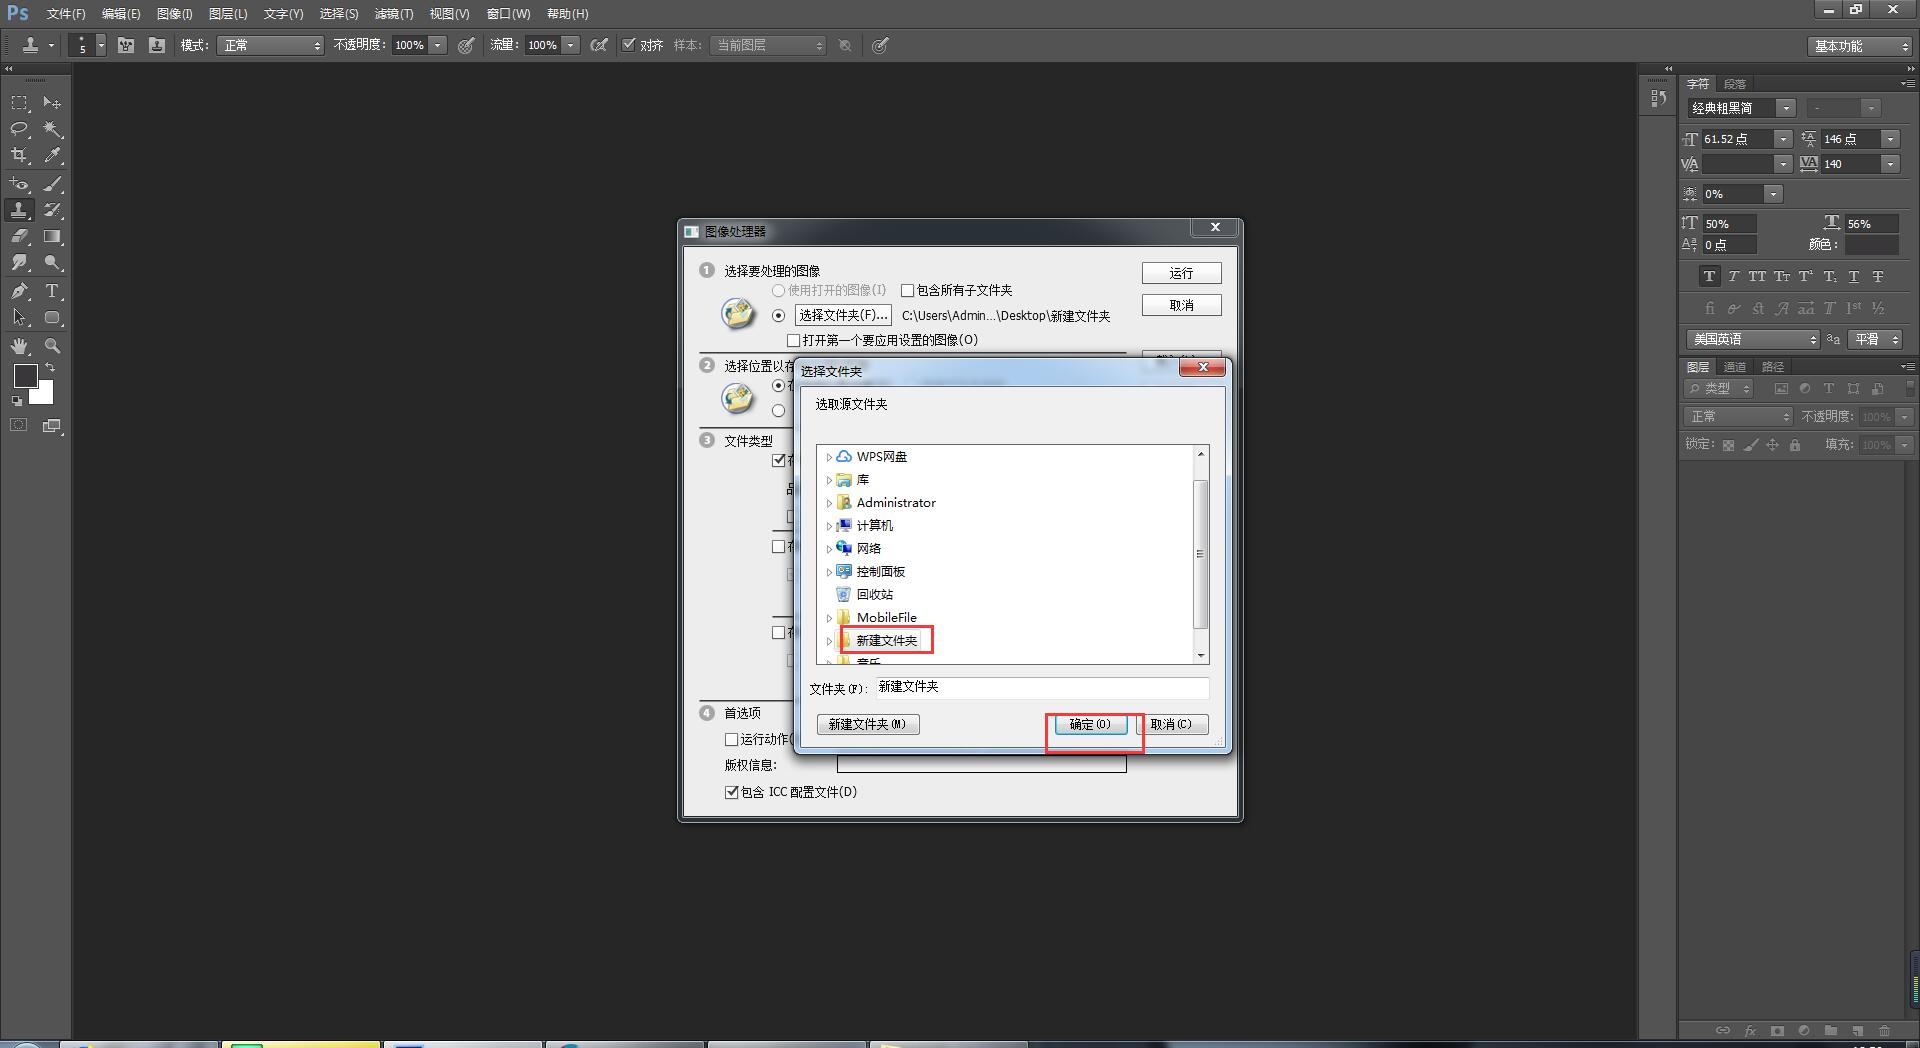Select the Eraser tool
The height and width of the screenshot is (1048, 1920).
(19, 237)
